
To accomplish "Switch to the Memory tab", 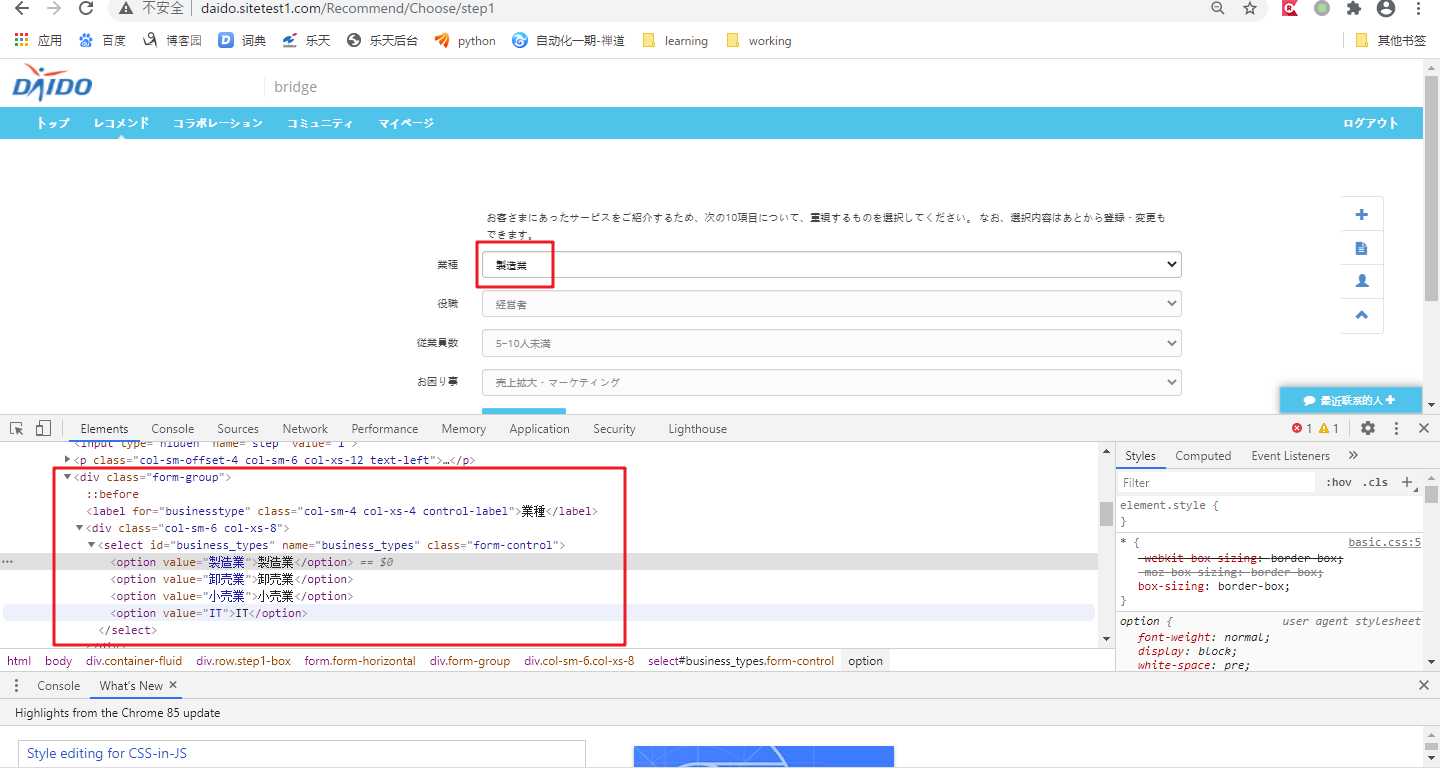I will pyautogui.click(x=463, y=429).
